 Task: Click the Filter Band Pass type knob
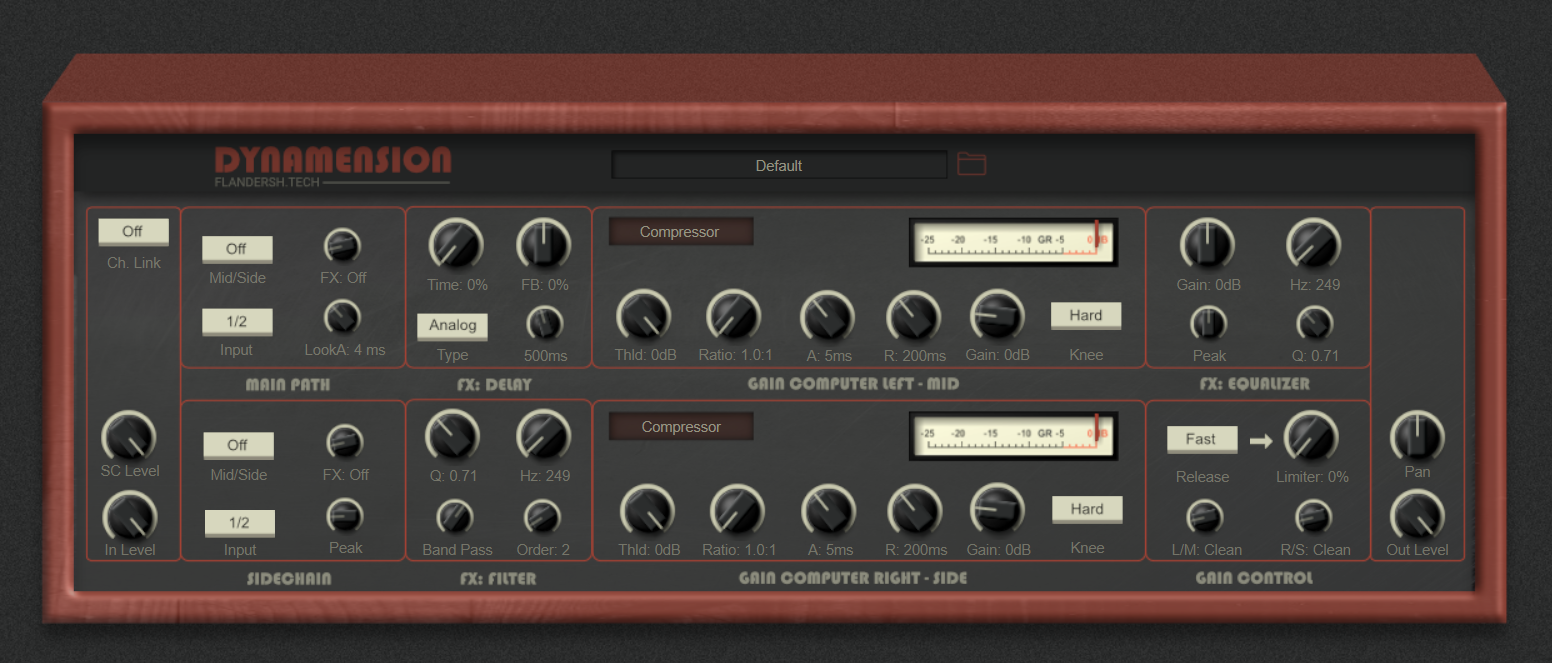[x=455, y=517]
